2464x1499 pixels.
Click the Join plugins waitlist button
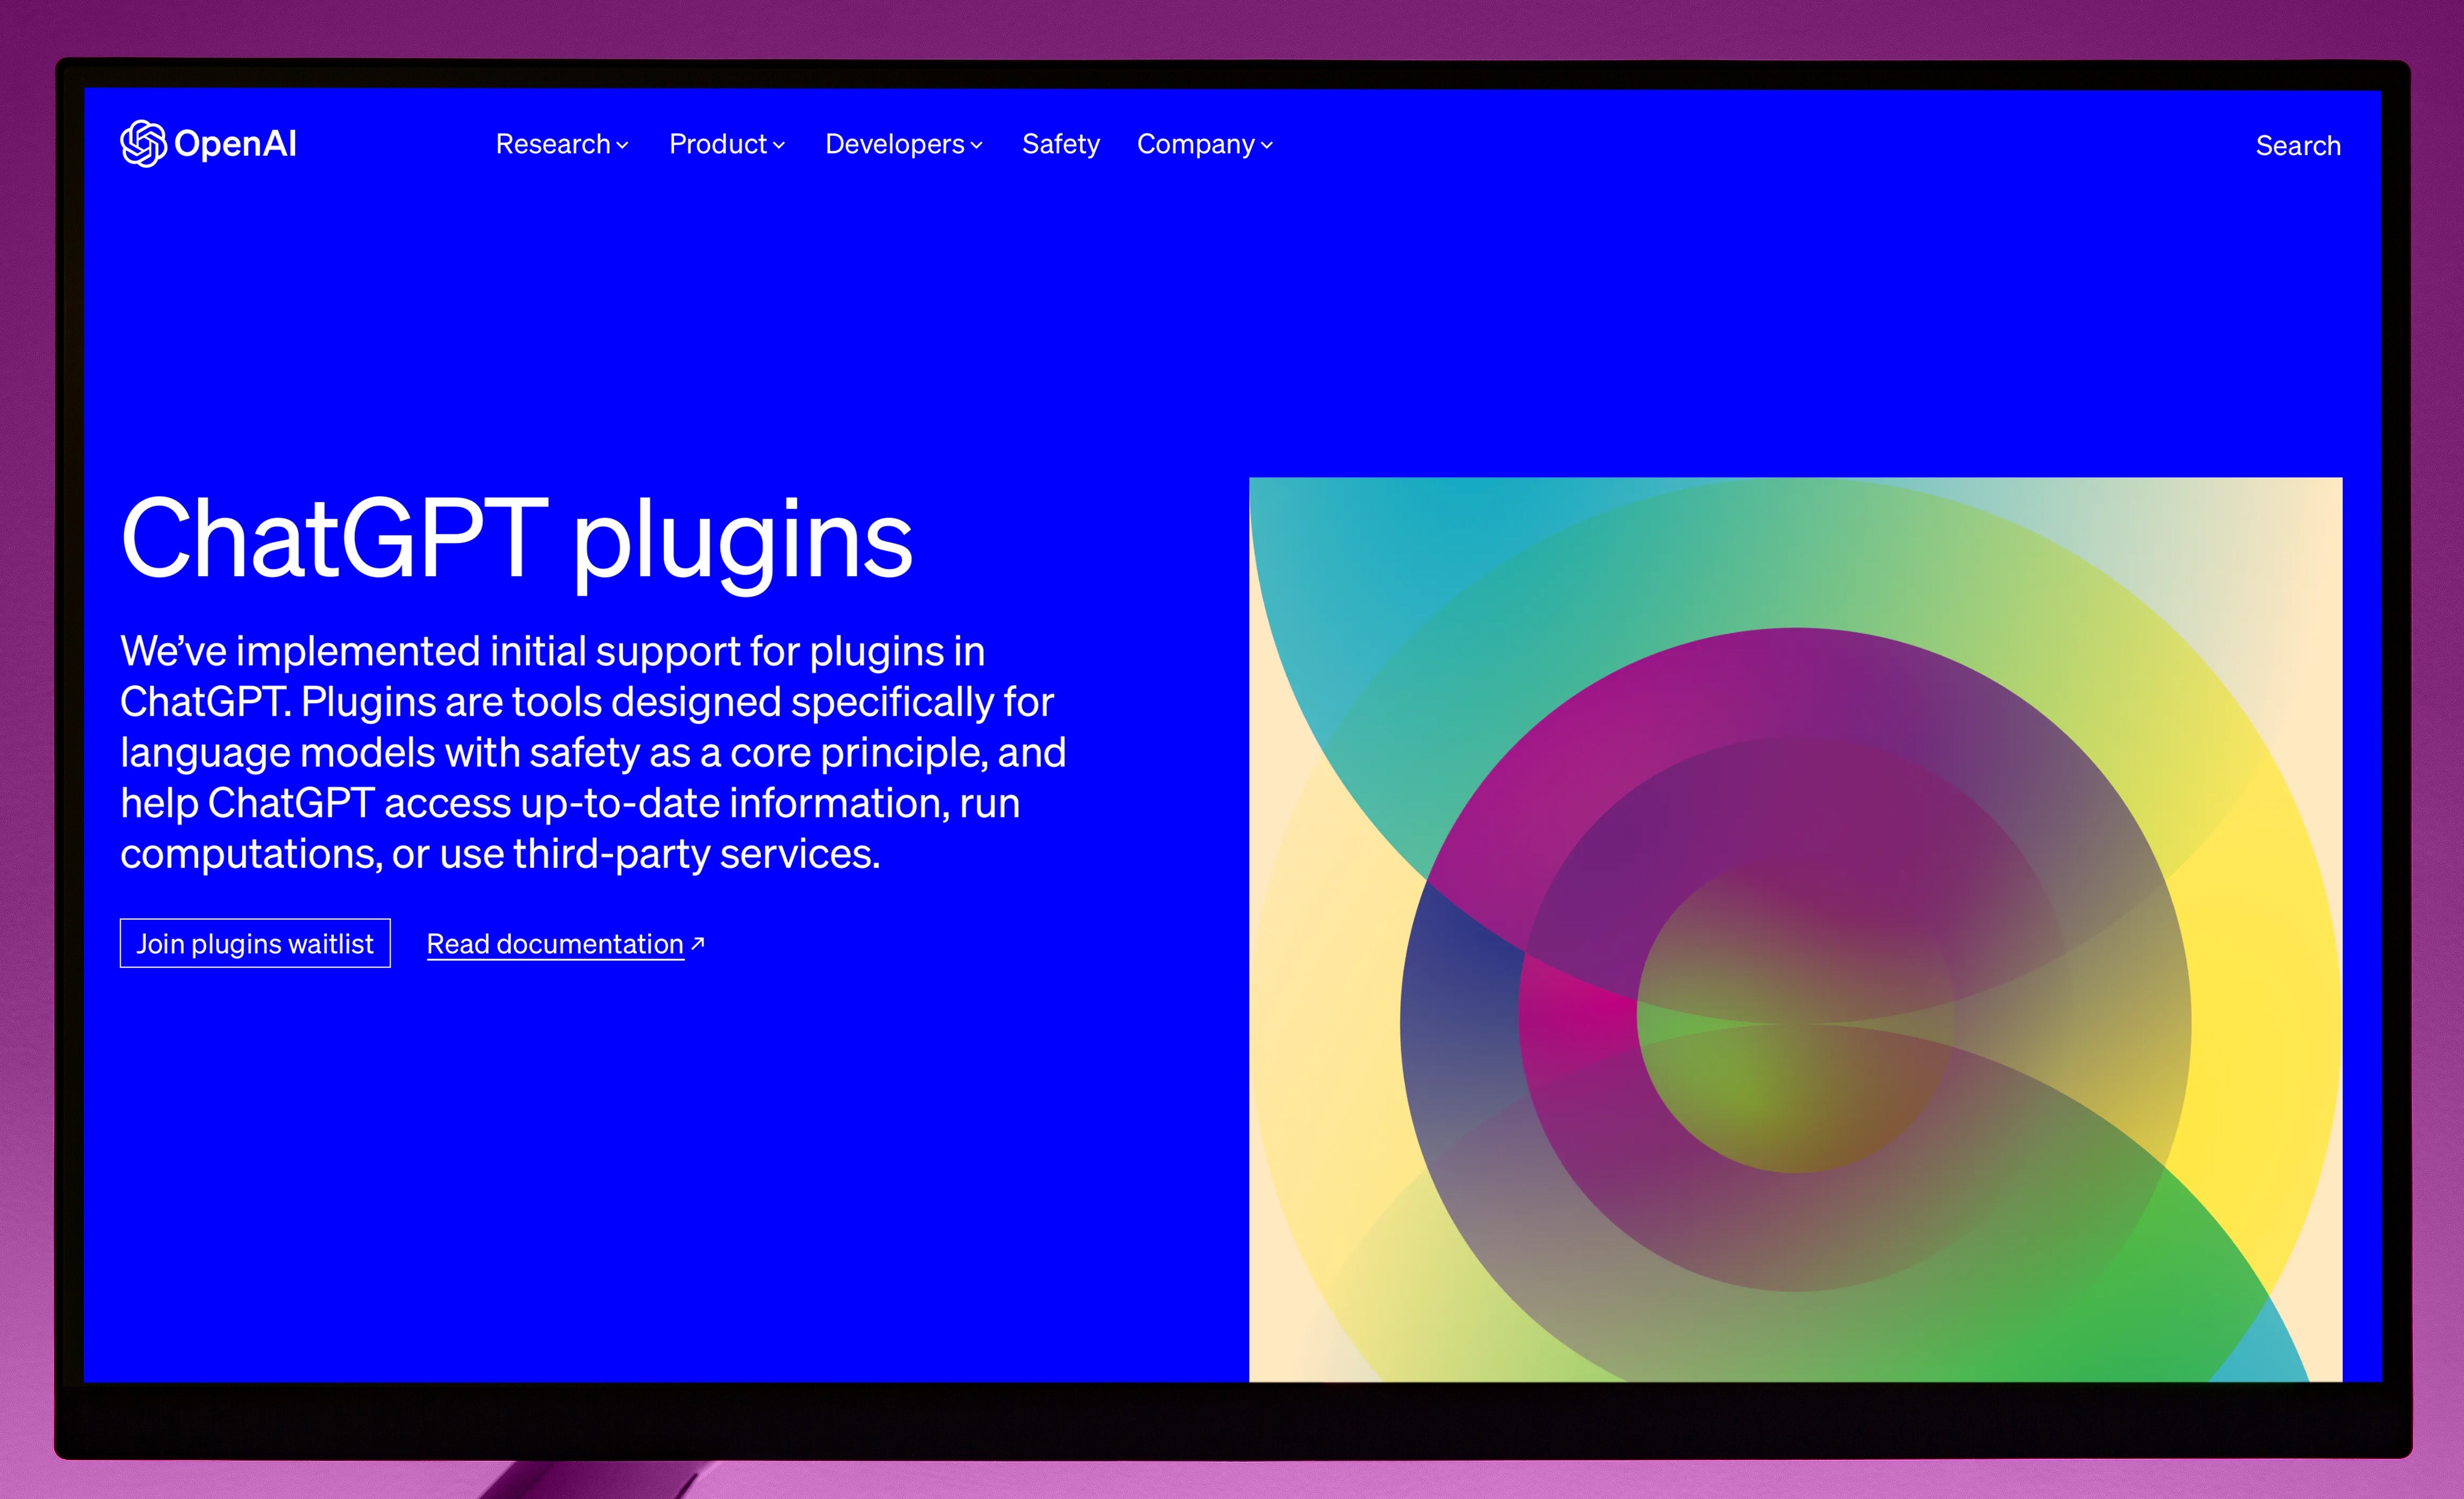coord(255,943)
